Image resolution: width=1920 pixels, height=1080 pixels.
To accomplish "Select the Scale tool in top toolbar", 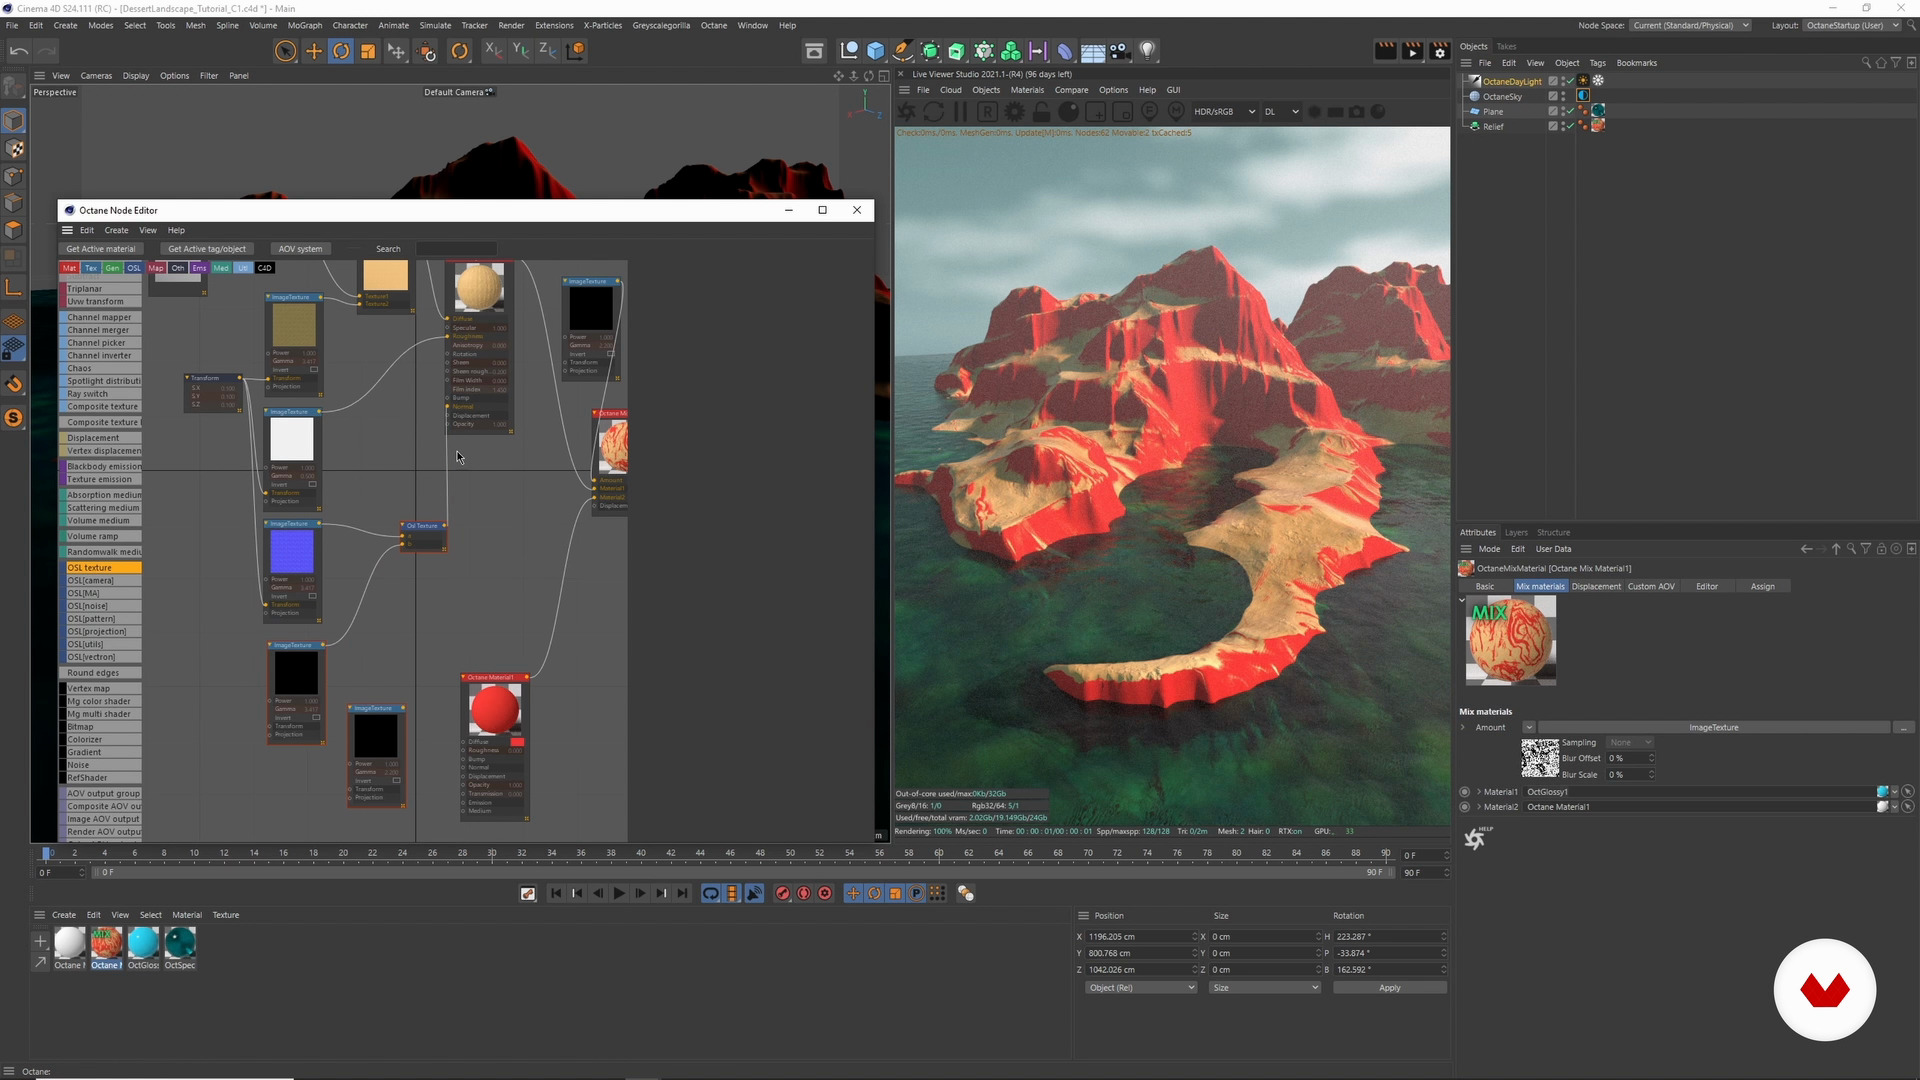I will [x=368, y=51].
